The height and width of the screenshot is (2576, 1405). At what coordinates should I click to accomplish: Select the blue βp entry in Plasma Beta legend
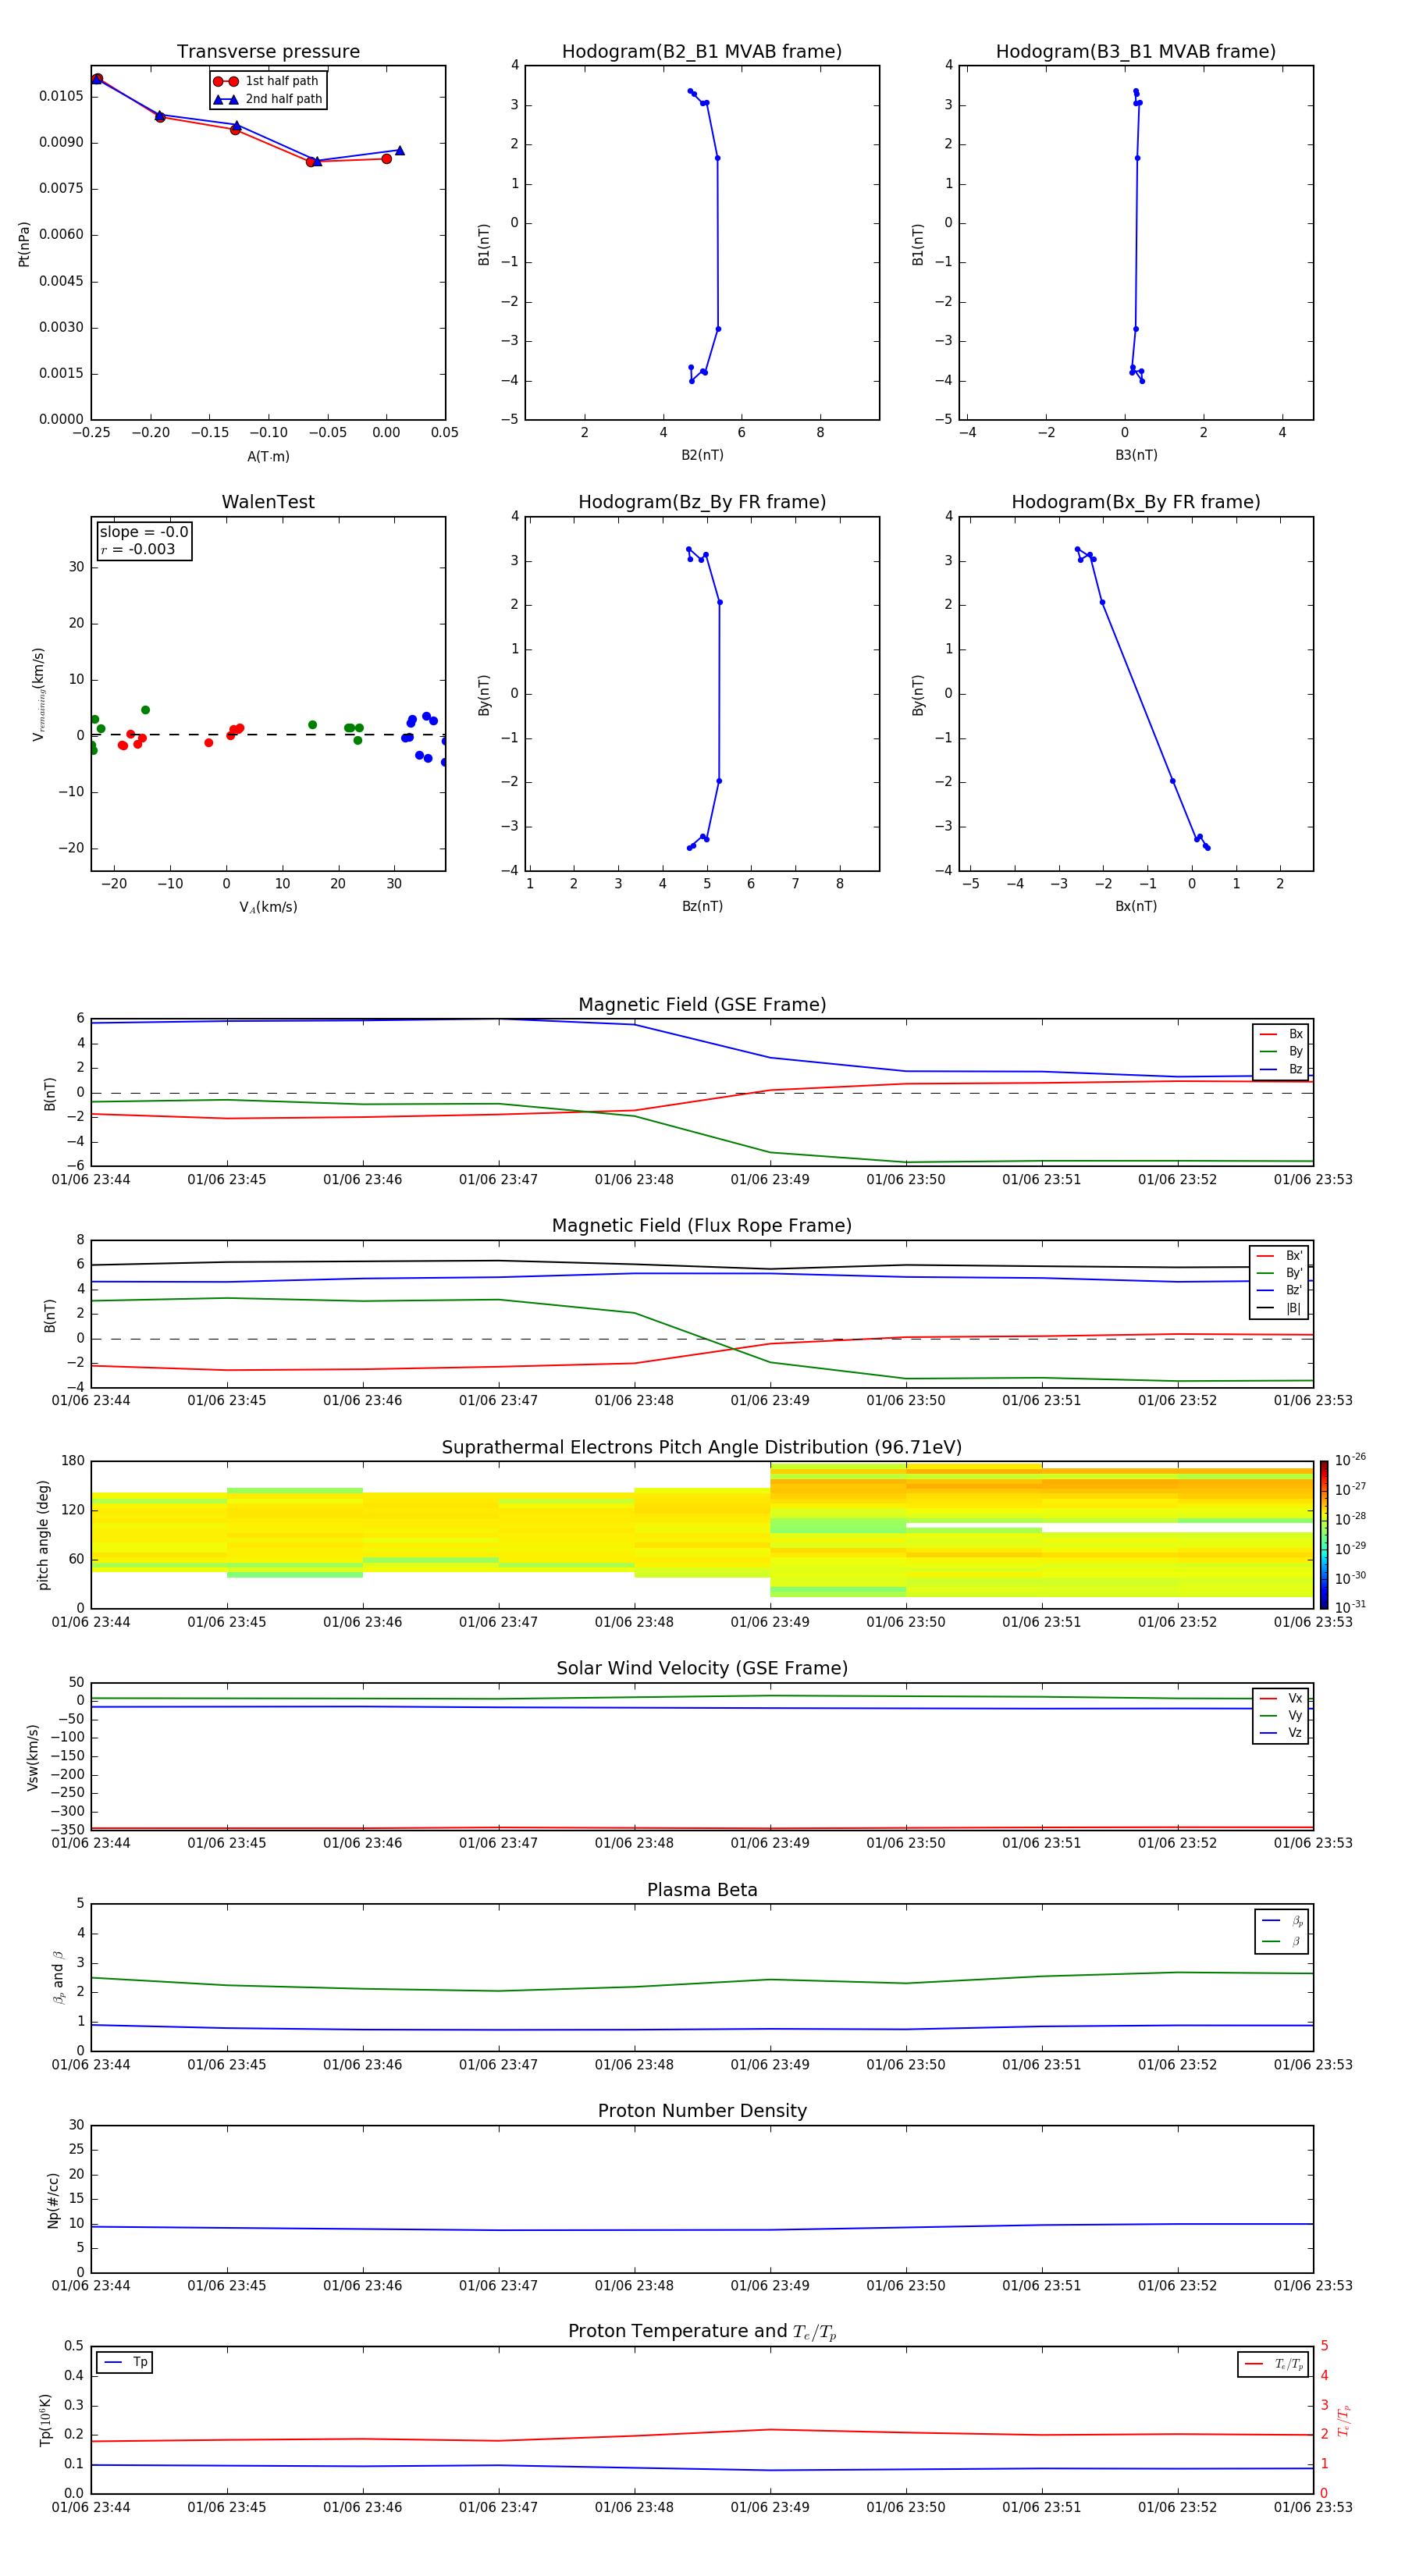[x=1282, y=1921]
